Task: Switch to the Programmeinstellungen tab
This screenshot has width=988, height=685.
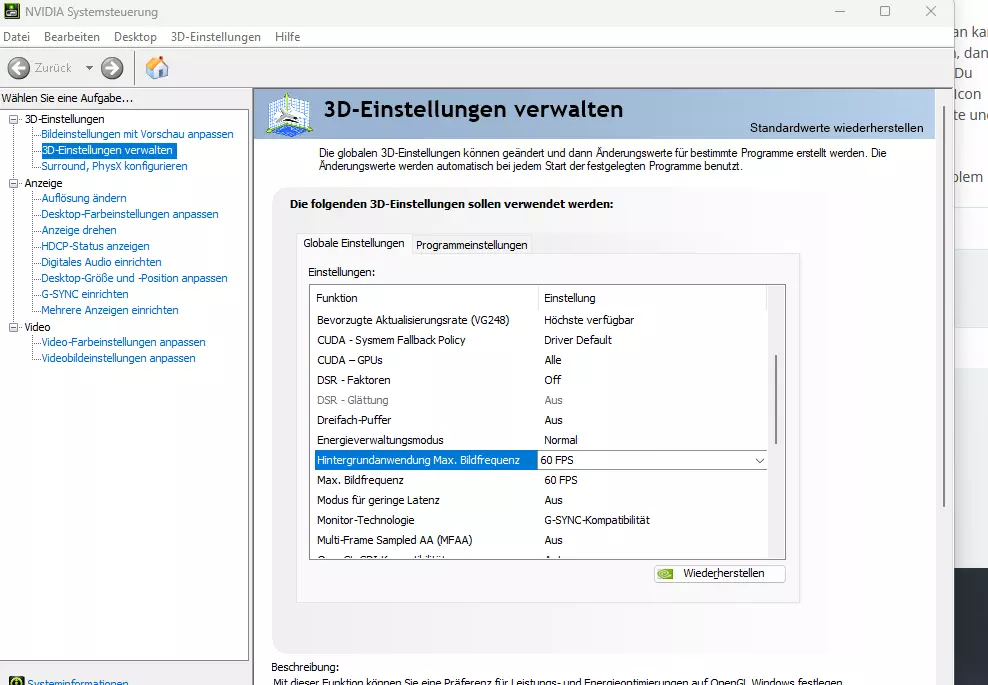Action: click(x=471, y=245)
